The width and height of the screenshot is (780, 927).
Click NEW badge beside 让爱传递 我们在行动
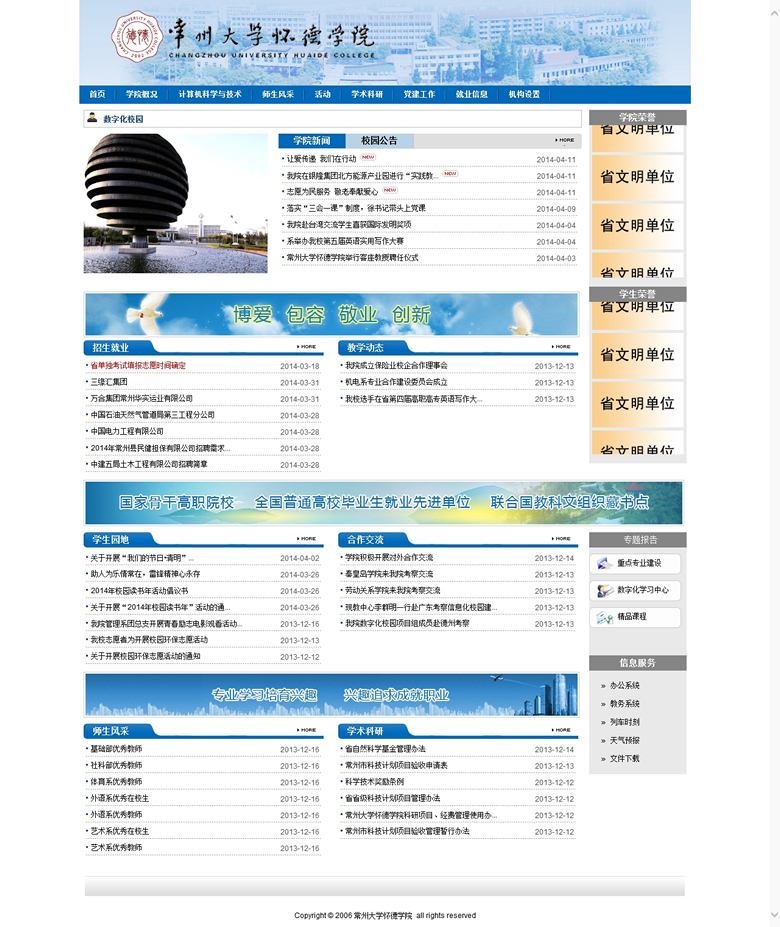pyautogui.click(x=368, y=157)
